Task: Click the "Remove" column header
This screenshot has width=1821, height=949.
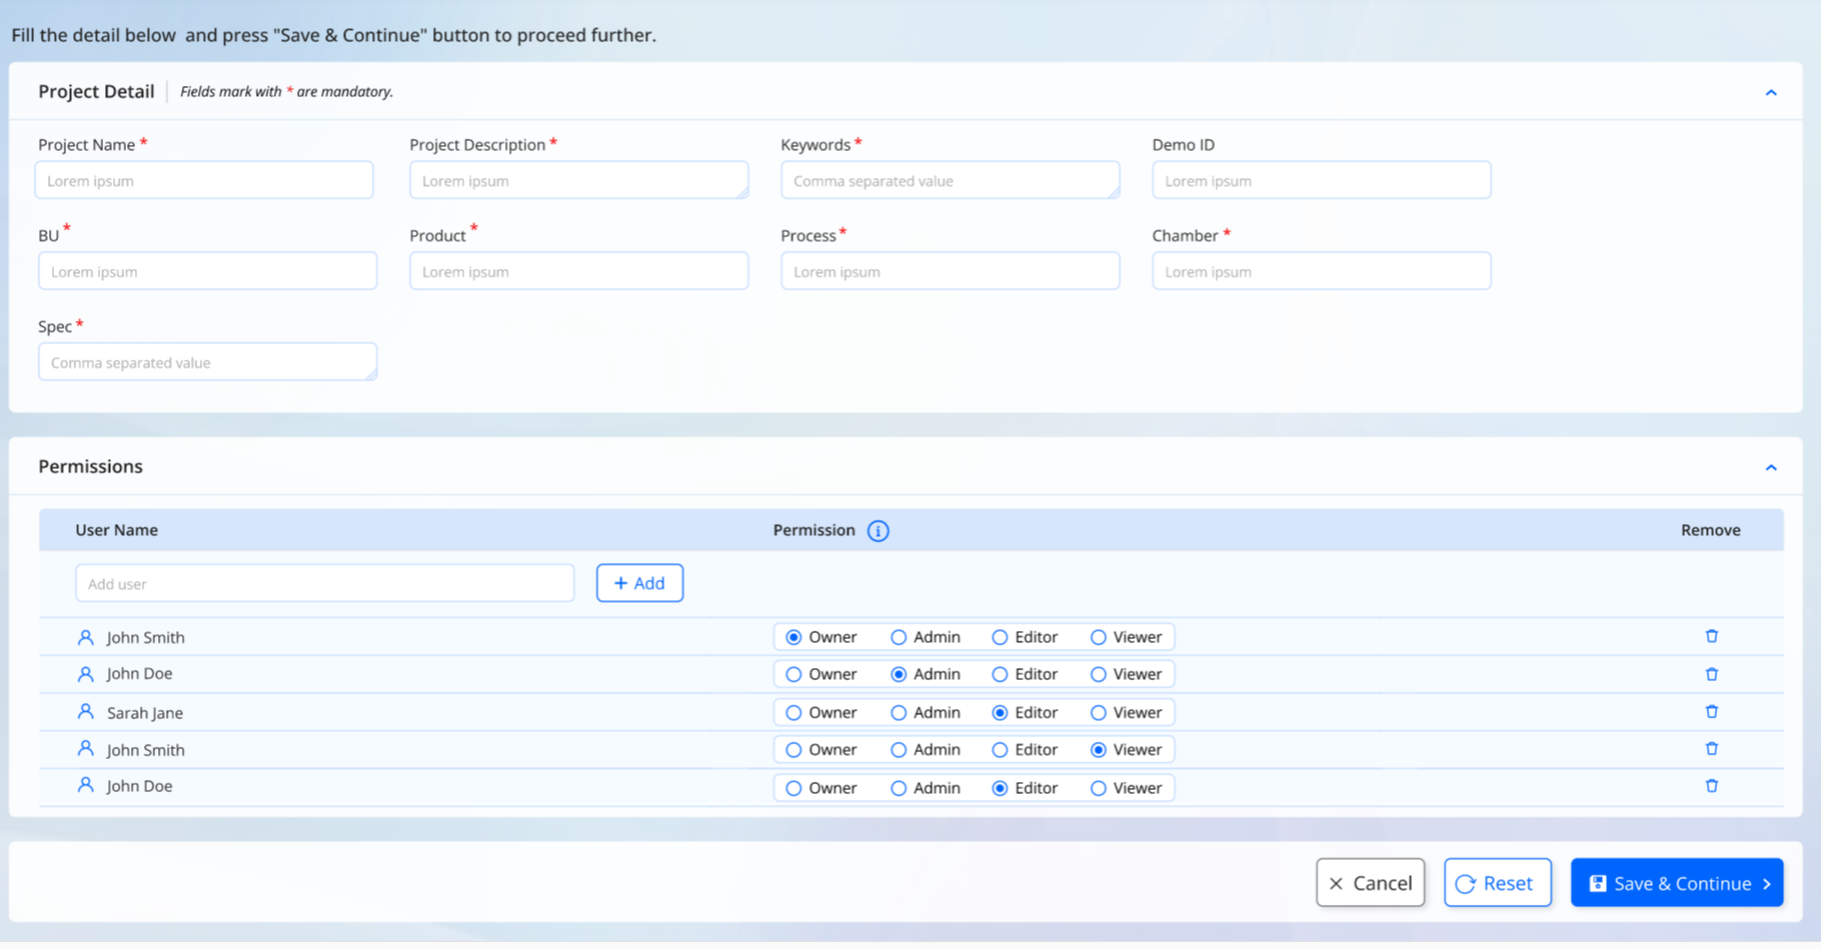Action: pyautogui.click(x=1710, y=530)
